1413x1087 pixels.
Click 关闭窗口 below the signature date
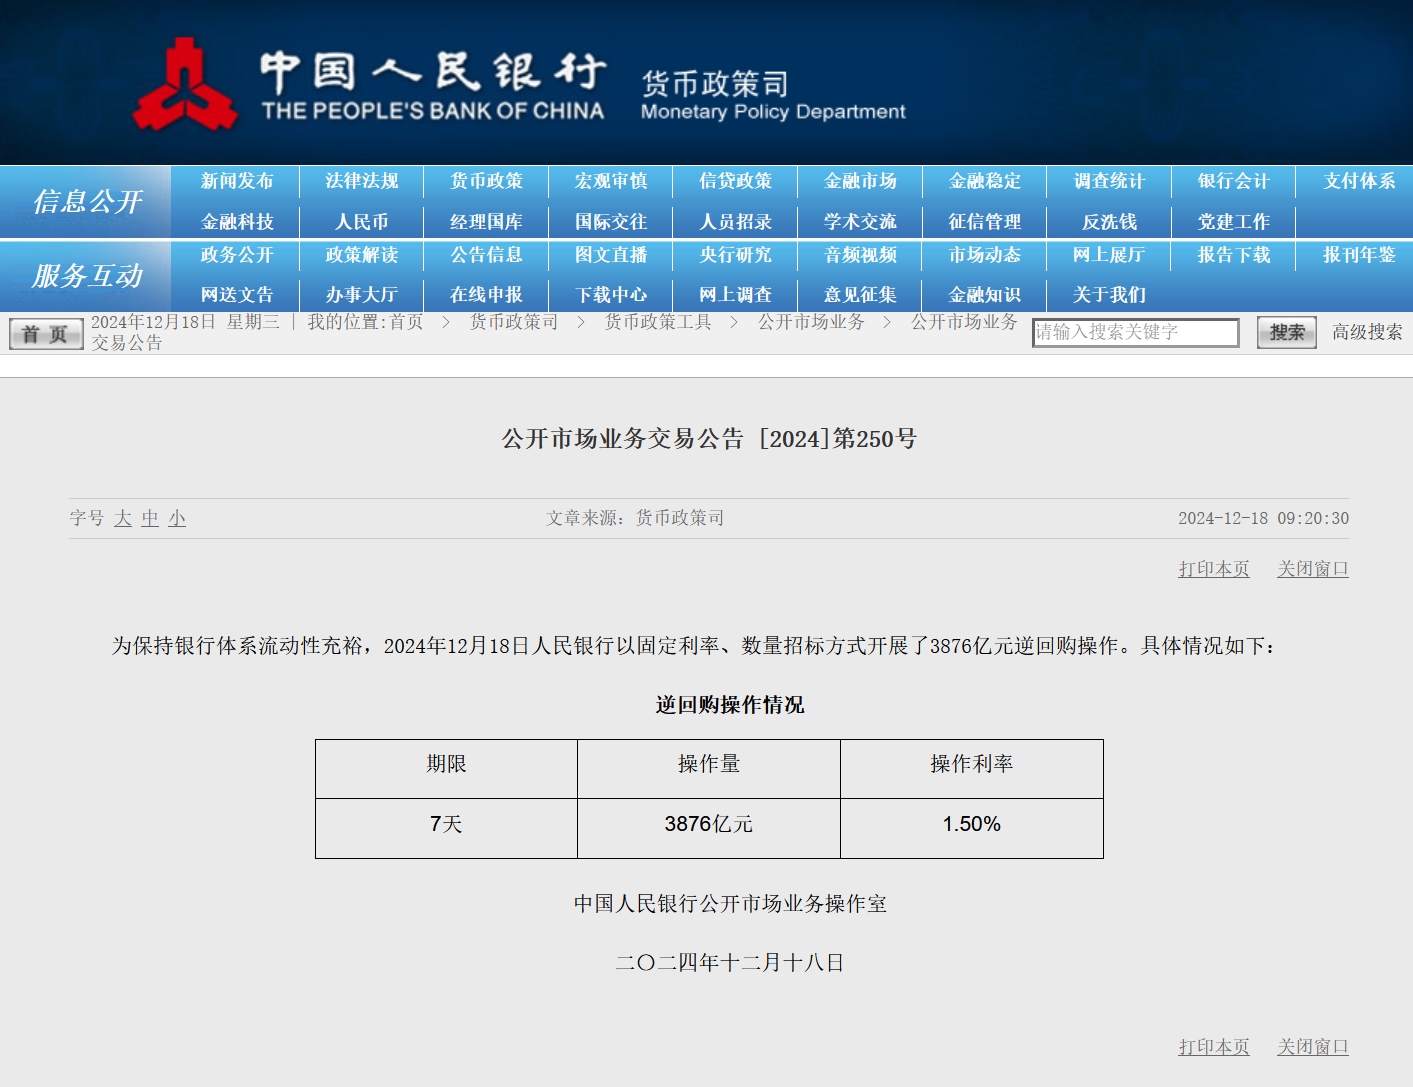tap(1313, 1047)
